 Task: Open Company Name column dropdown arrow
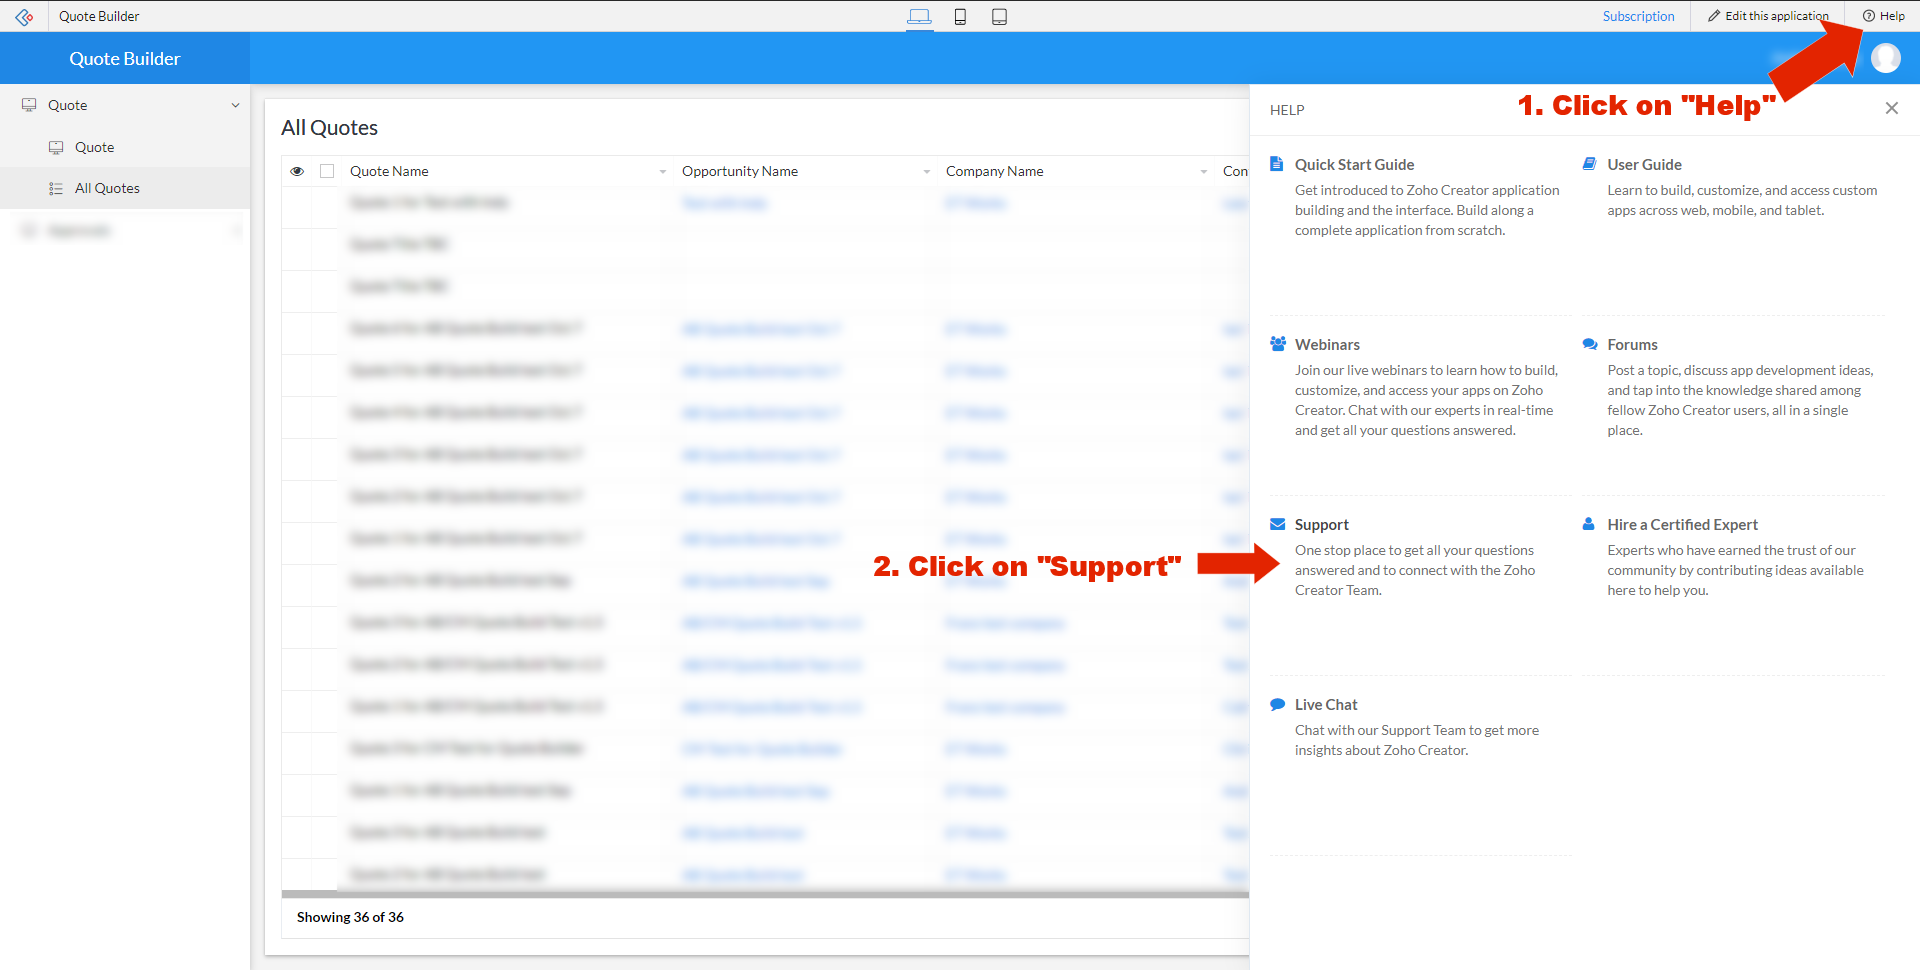pos(1203,172)
